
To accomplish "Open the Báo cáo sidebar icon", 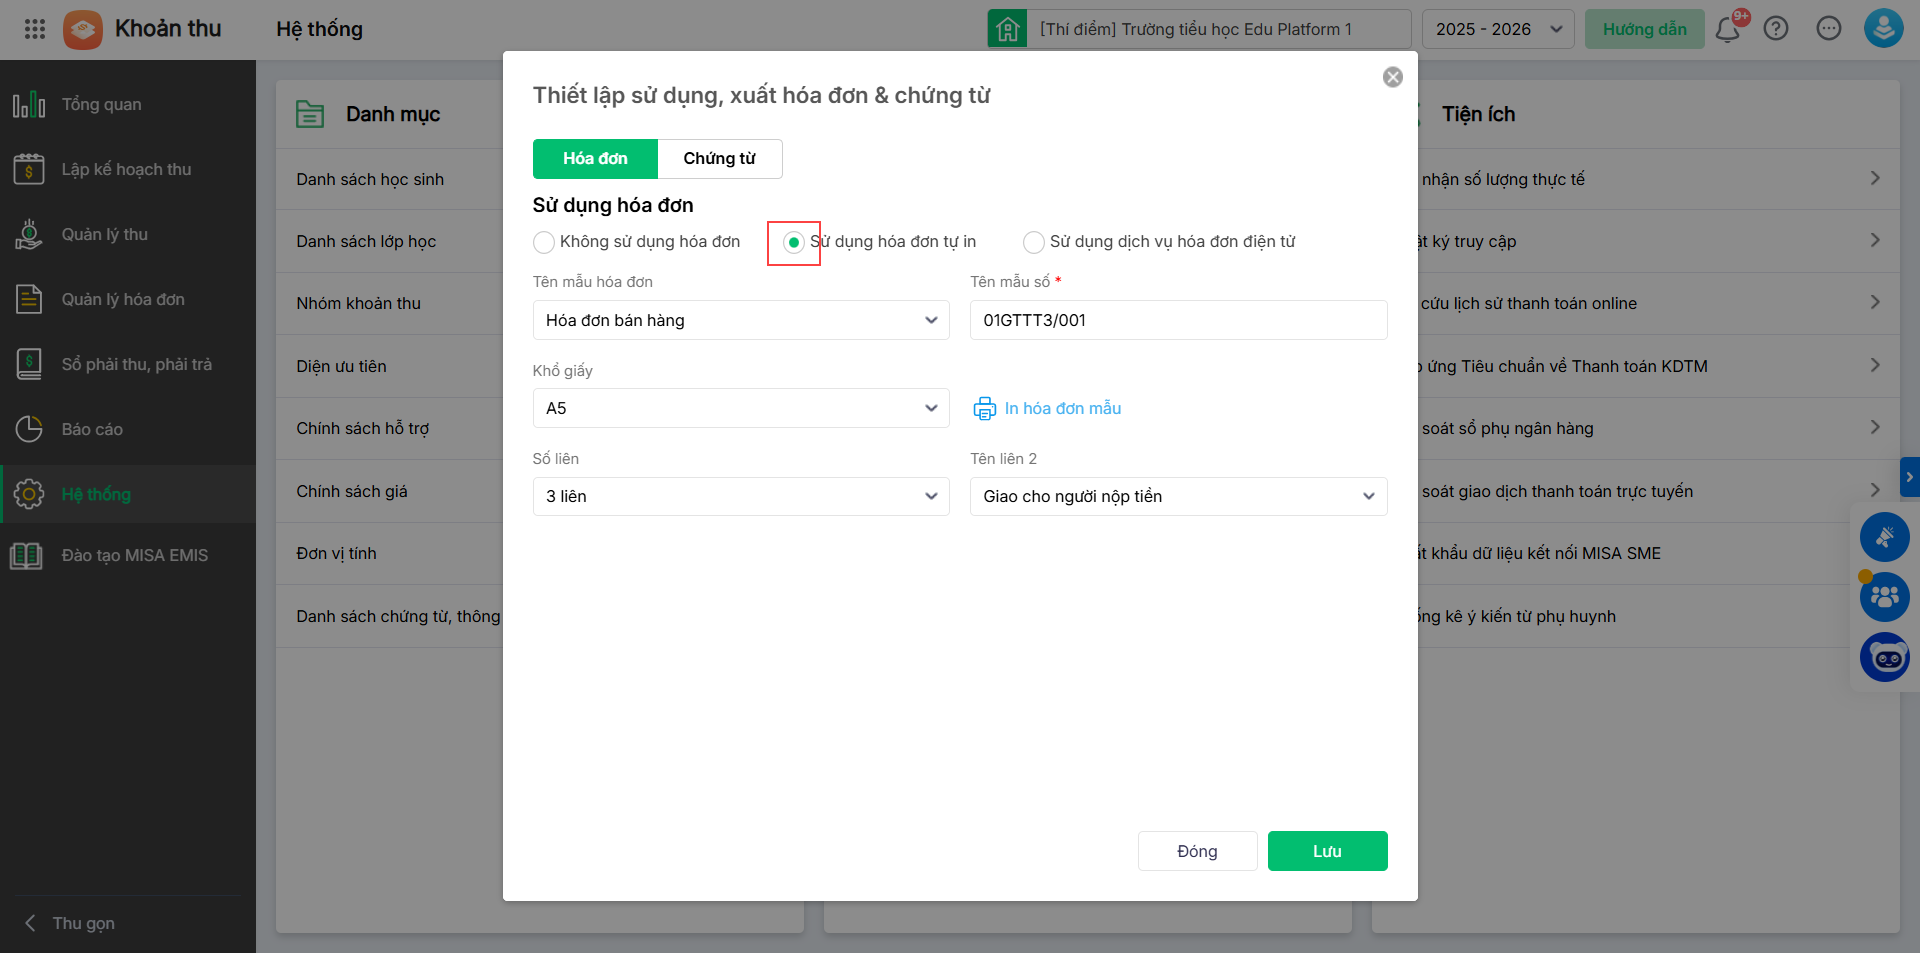I will click(29, 429).
